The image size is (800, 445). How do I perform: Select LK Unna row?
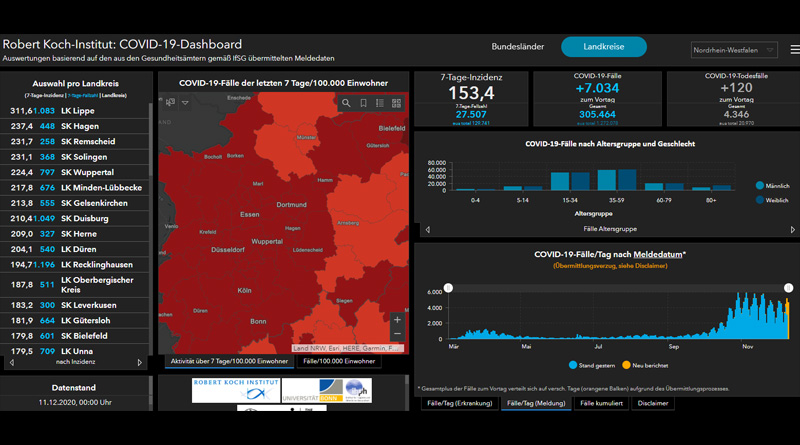pos(74,351)
